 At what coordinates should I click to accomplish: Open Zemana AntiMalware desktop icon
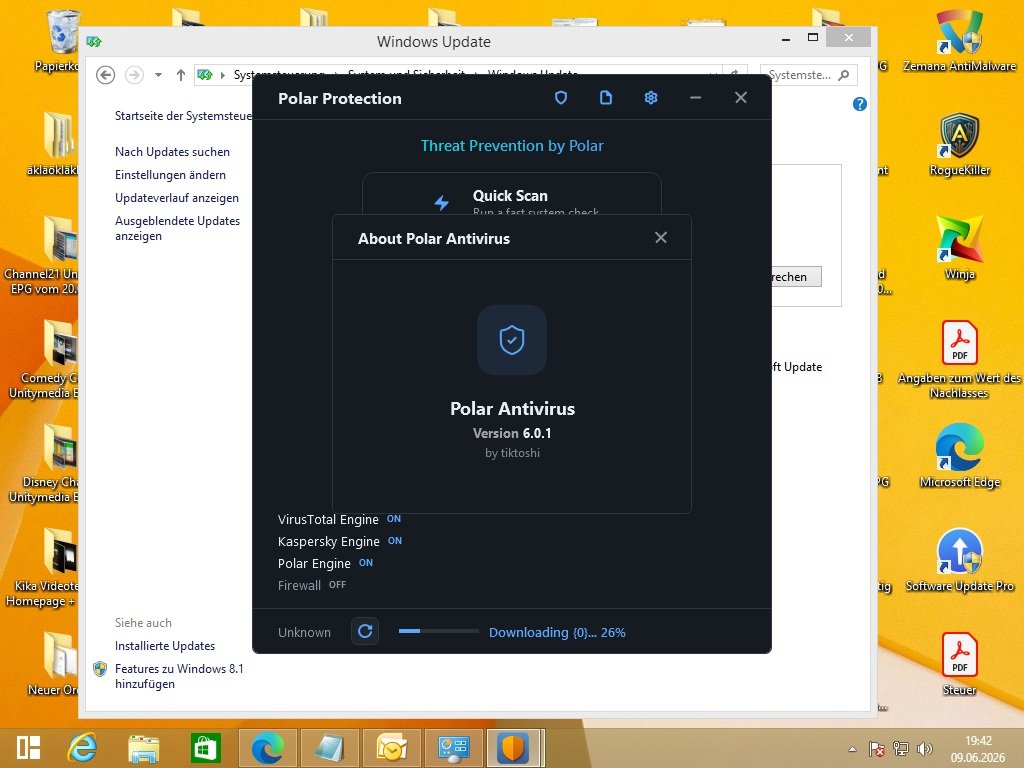[x=959, y=40]
